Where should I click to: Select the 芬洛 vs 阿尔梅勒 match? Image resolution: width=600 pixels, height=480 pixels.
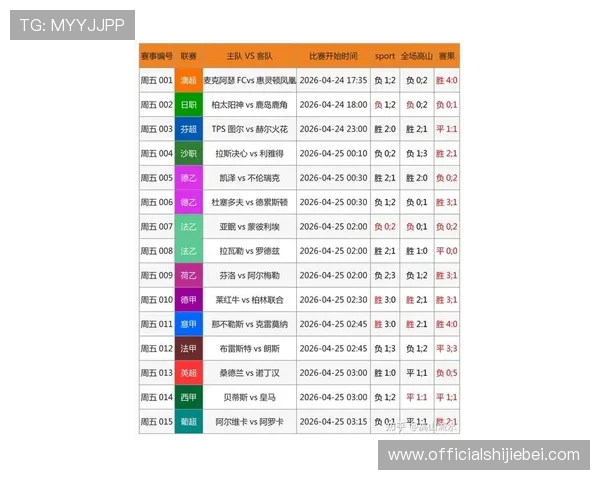249,276
